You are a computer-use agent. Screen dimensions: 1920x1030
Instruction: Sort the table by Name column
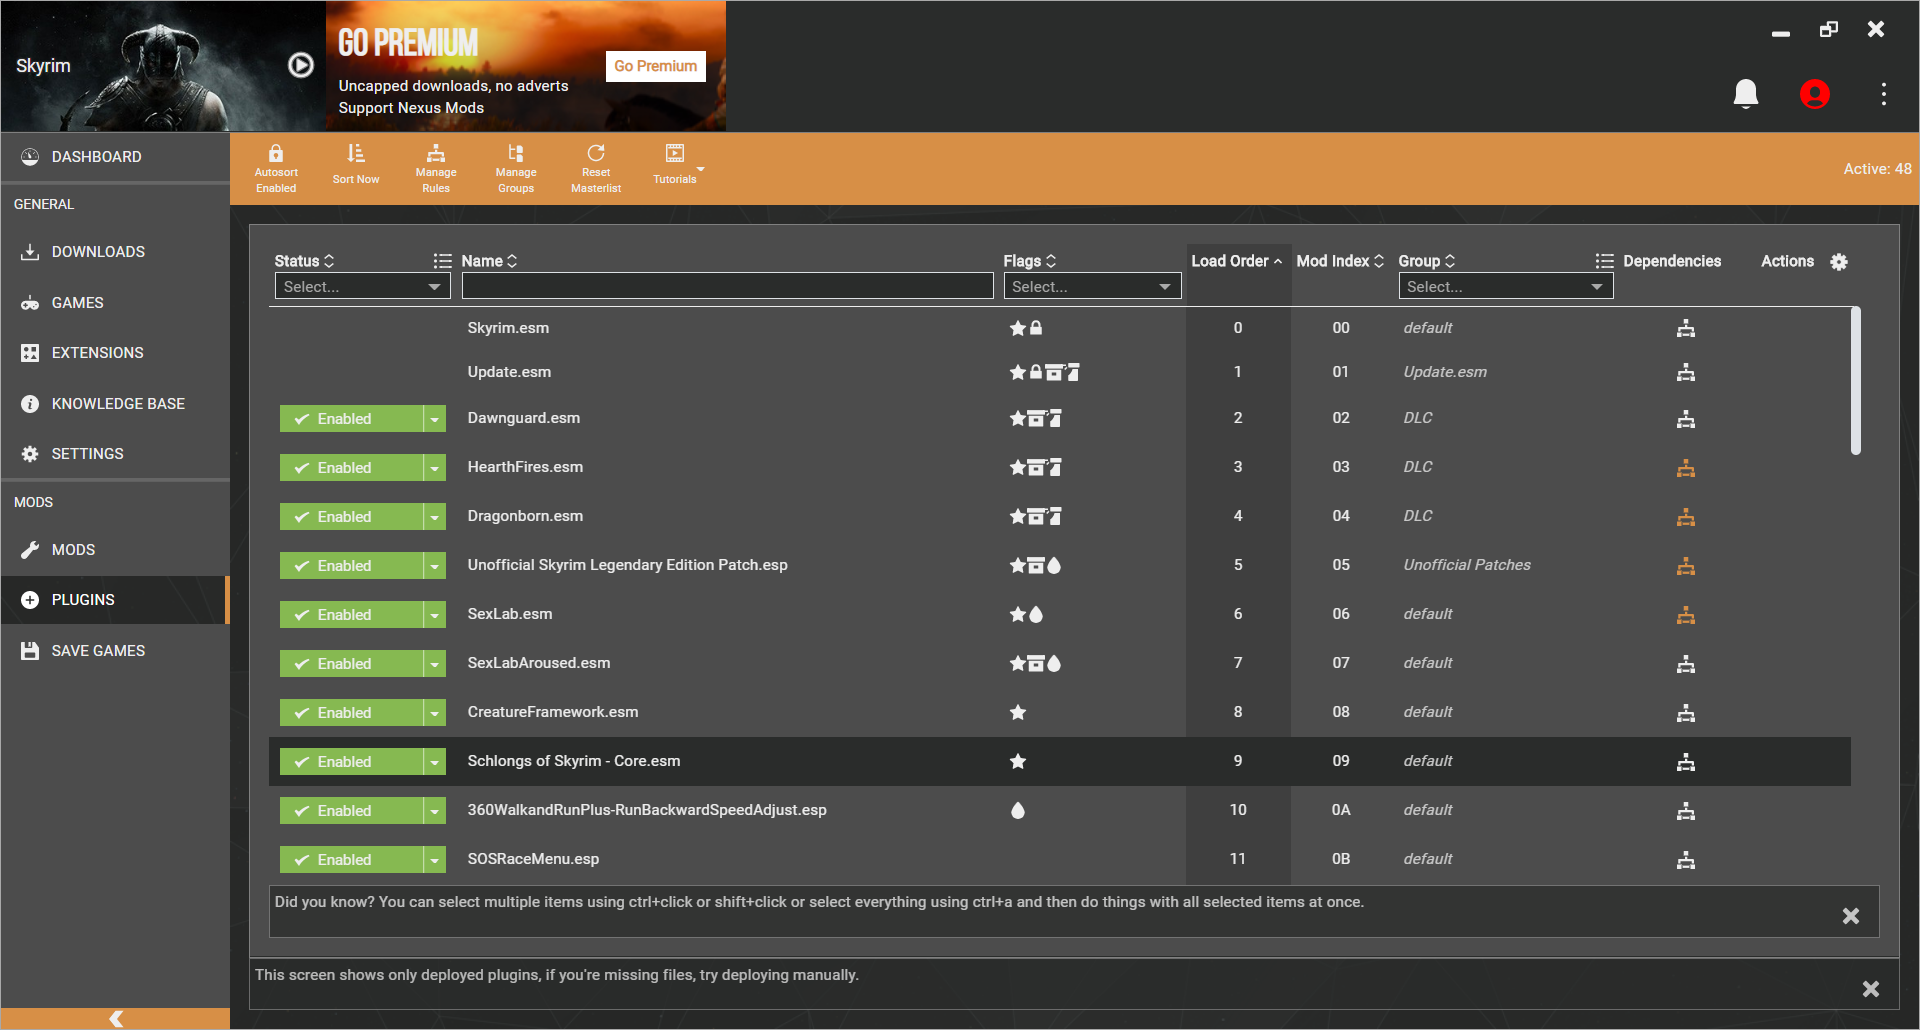point(489,261)
